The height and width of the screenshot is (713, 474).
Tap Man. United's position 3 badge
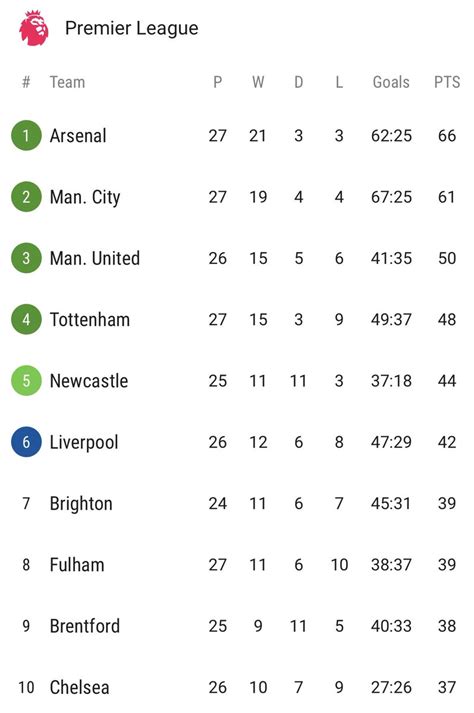click(x=26, y=258)
